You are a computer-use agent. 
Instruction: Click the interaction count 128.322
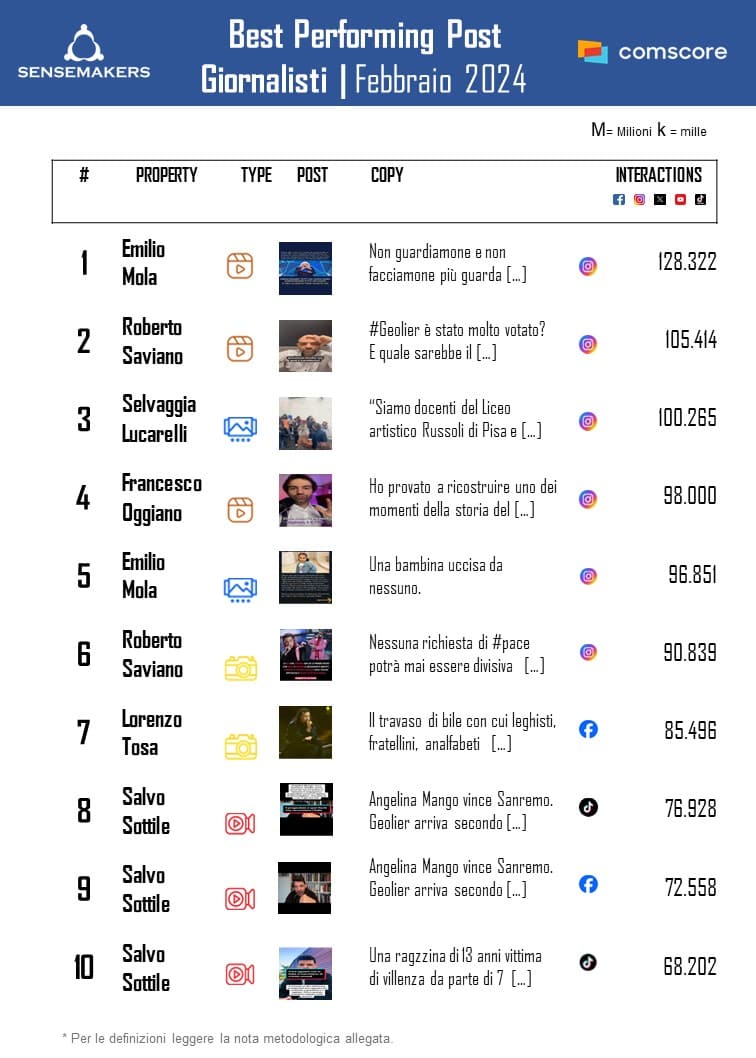687,262
